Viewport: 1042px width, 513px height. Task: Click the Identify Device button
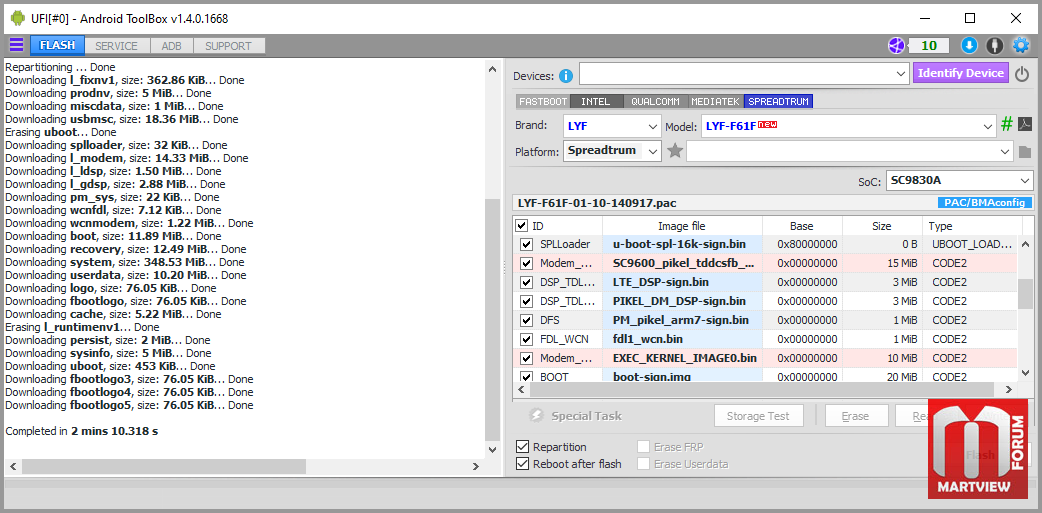[961, 73]
